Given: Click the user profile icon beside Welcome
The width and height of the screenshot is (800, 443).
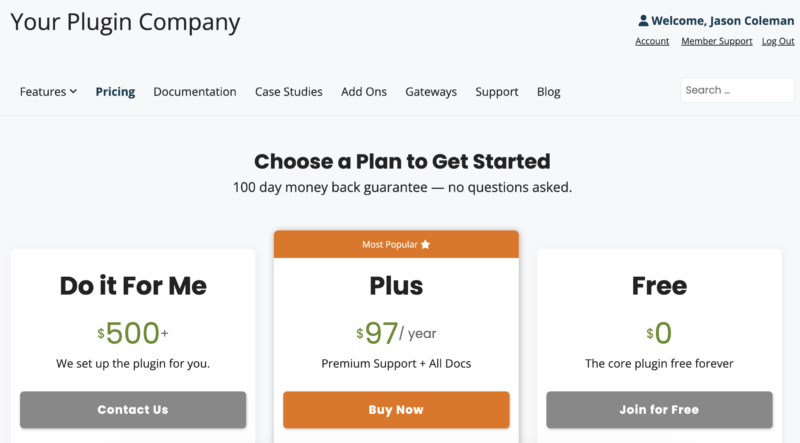Looking at the screenshot, I should 643,20.
